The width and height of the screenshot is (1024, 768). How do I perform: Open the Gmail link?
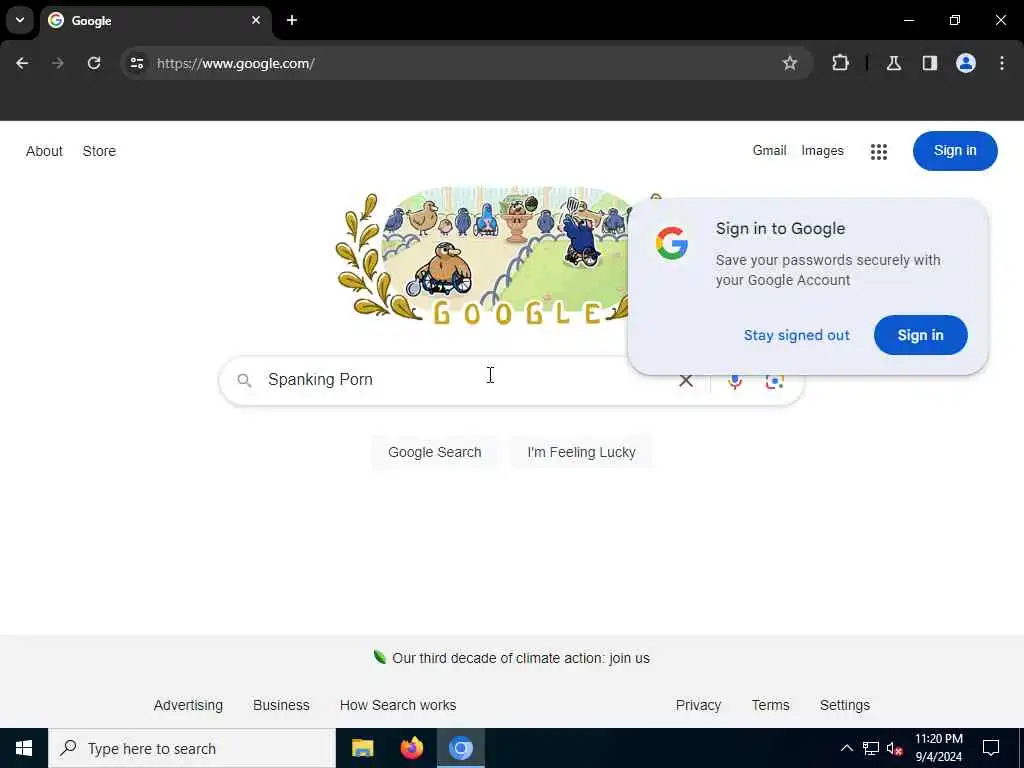point(769,151)
